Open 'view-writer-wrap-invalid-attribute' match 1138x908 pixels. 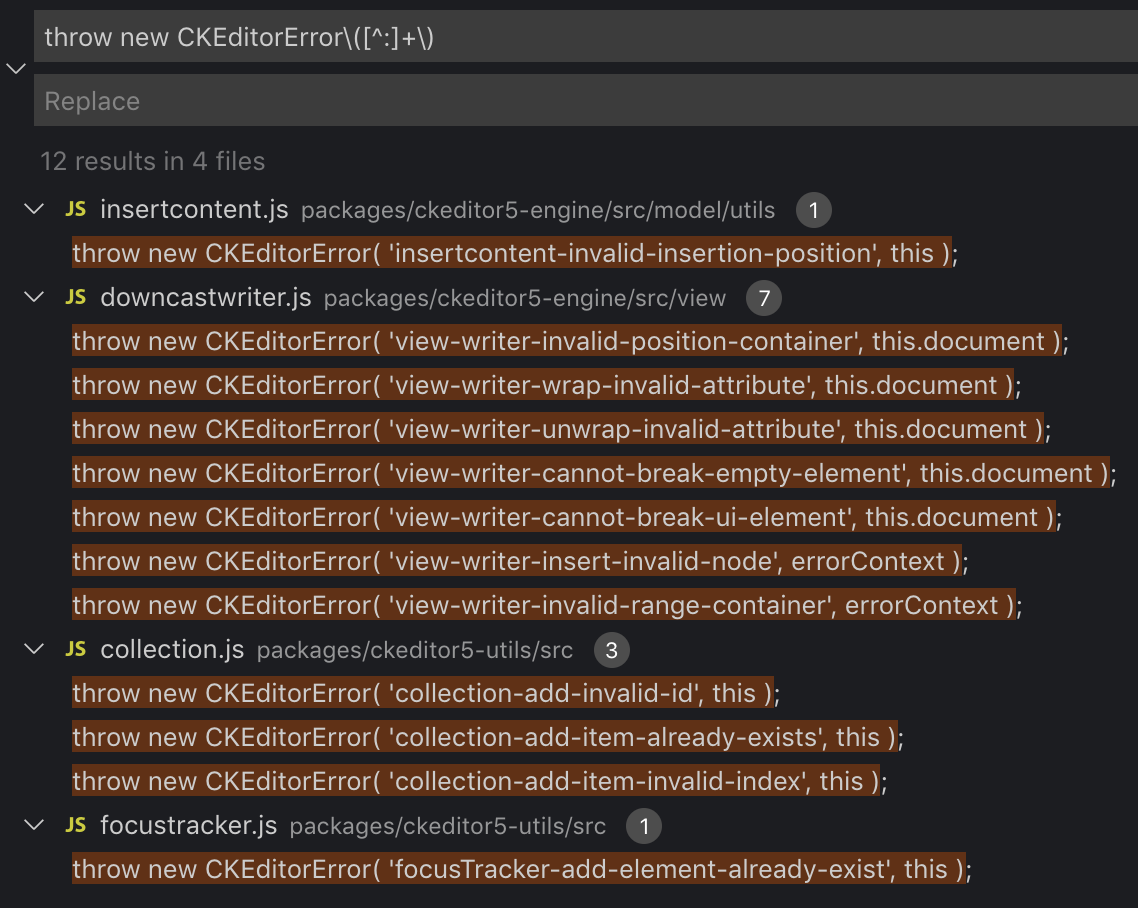tap(547, 385)
